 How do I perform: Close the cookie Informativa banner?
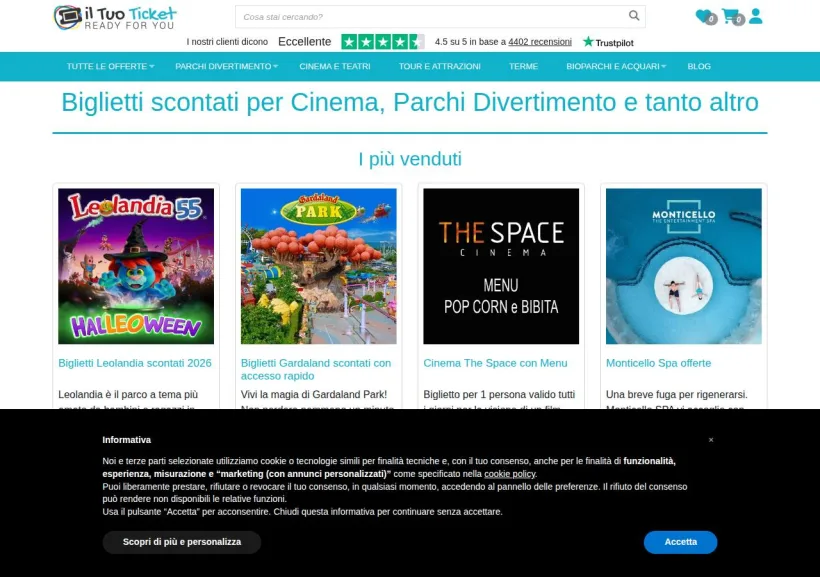[711, 440]
